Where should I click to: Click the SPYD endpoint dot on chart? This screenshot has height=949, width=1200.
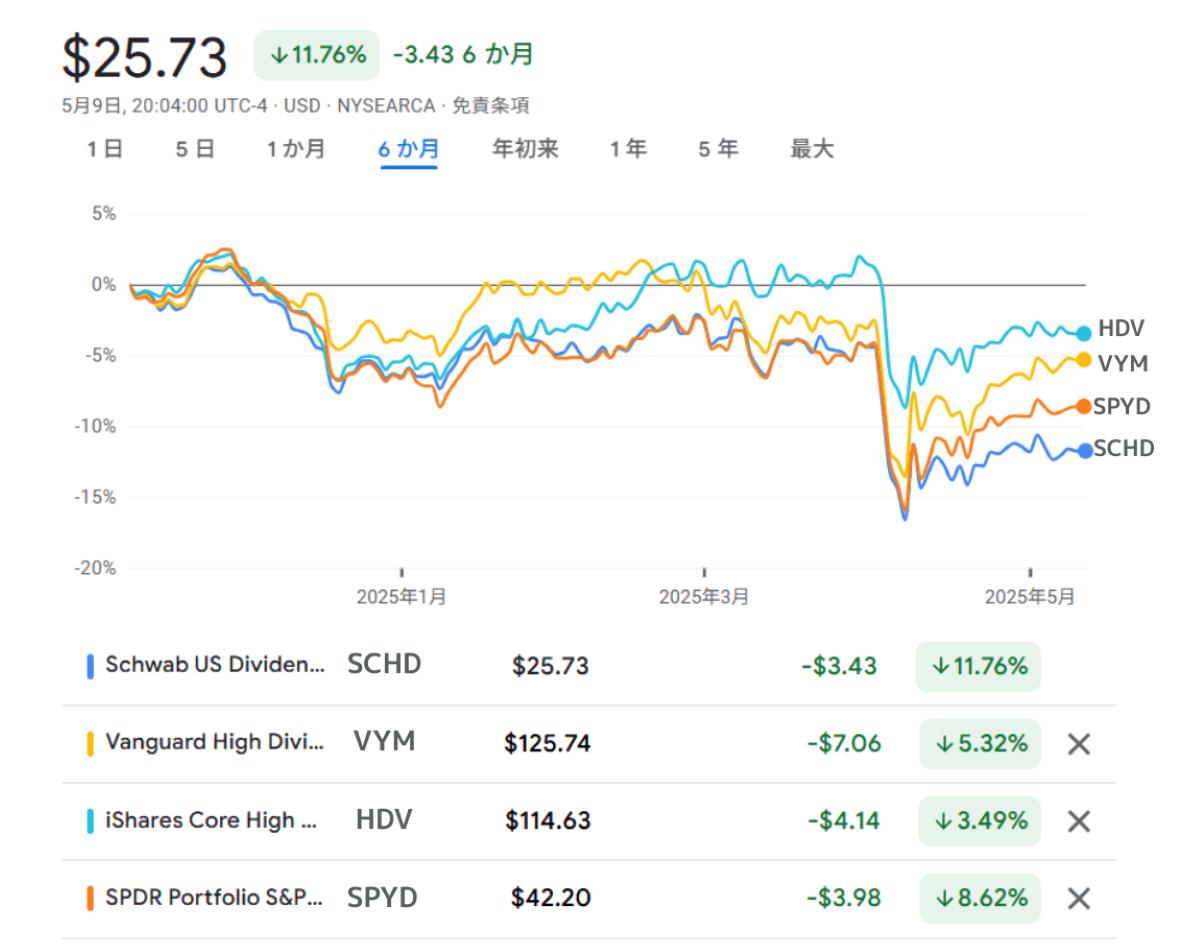[x=1084, y=406]
